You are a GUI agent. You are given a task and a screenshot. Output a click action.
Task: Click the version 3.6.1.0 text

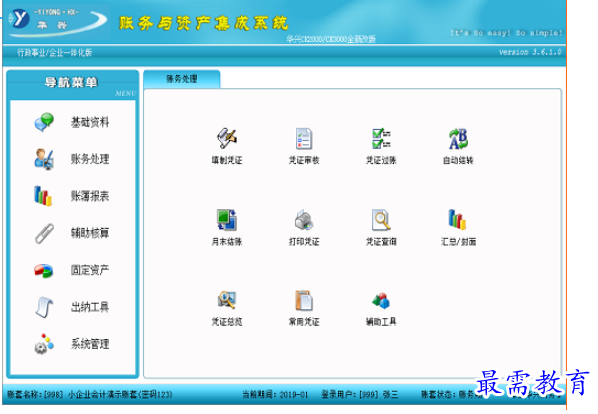click(x=530, y=52)
